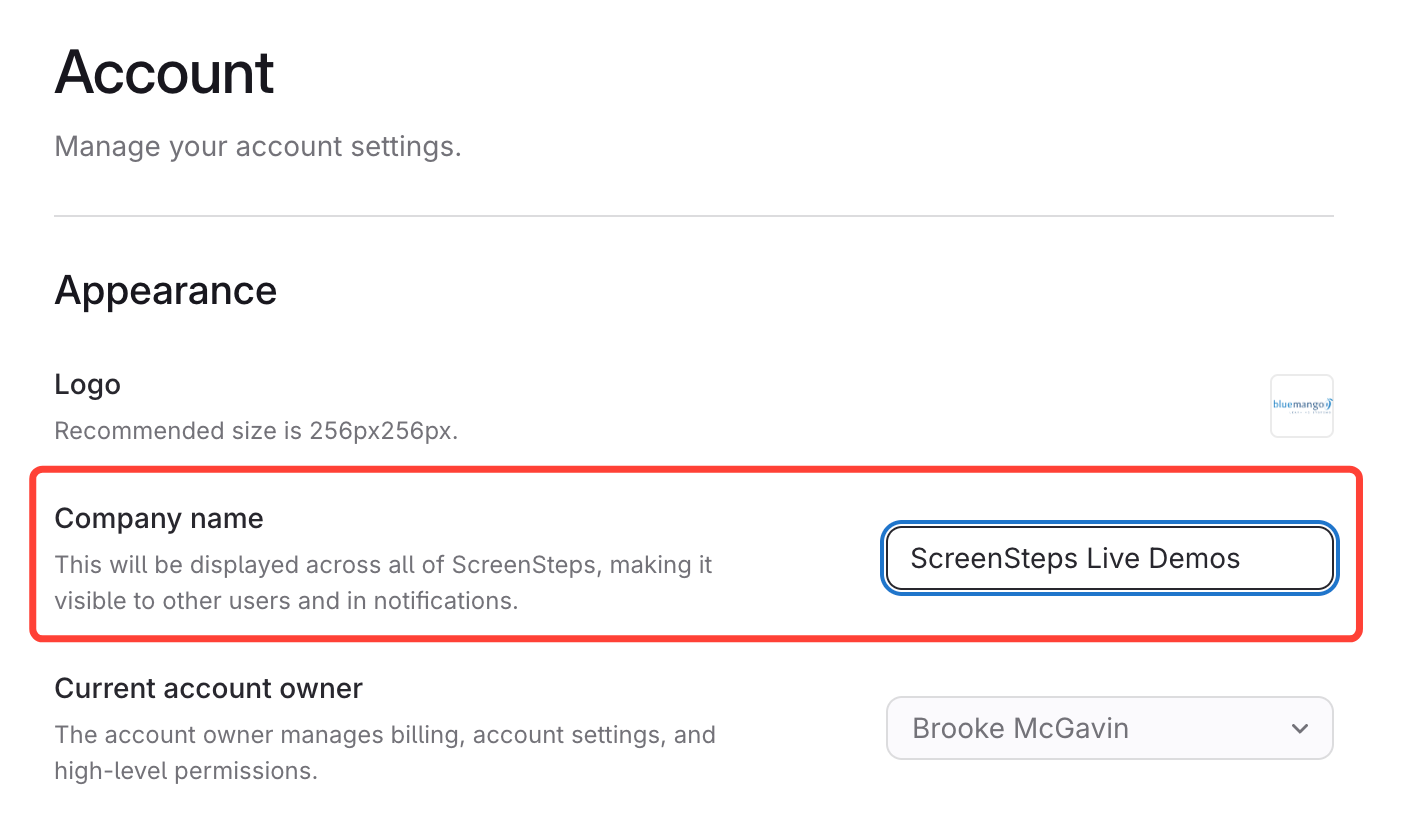Click the bluemango logo thumbnail
Image resolution: width=1404 pixels, height=832 pixels.
click(x=1301, y=406)
